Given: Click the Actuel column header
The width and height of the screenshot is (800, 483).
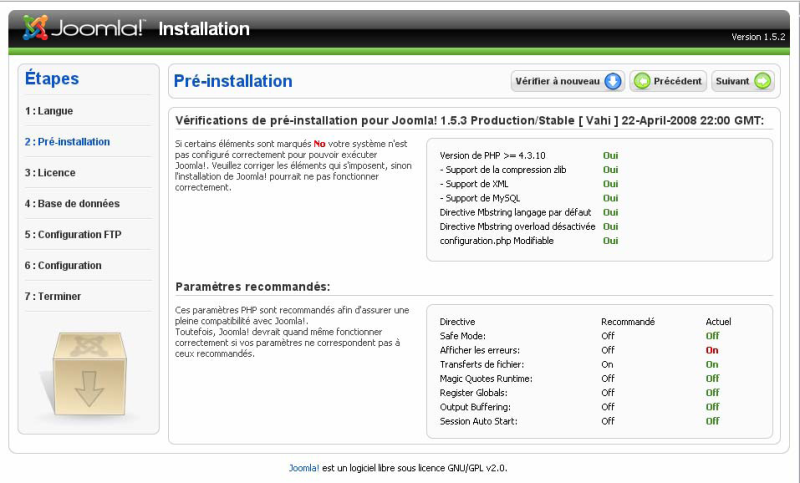Looking at the screenshot, I should pos(718,322).
